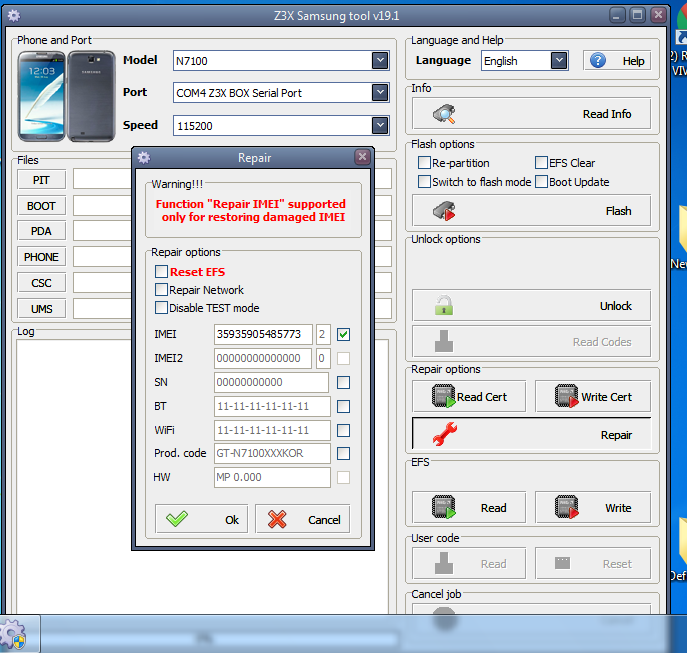Enable the Boot Update checkbox
The height and width of the screenshot is (653, 687).
coord(542,181)
